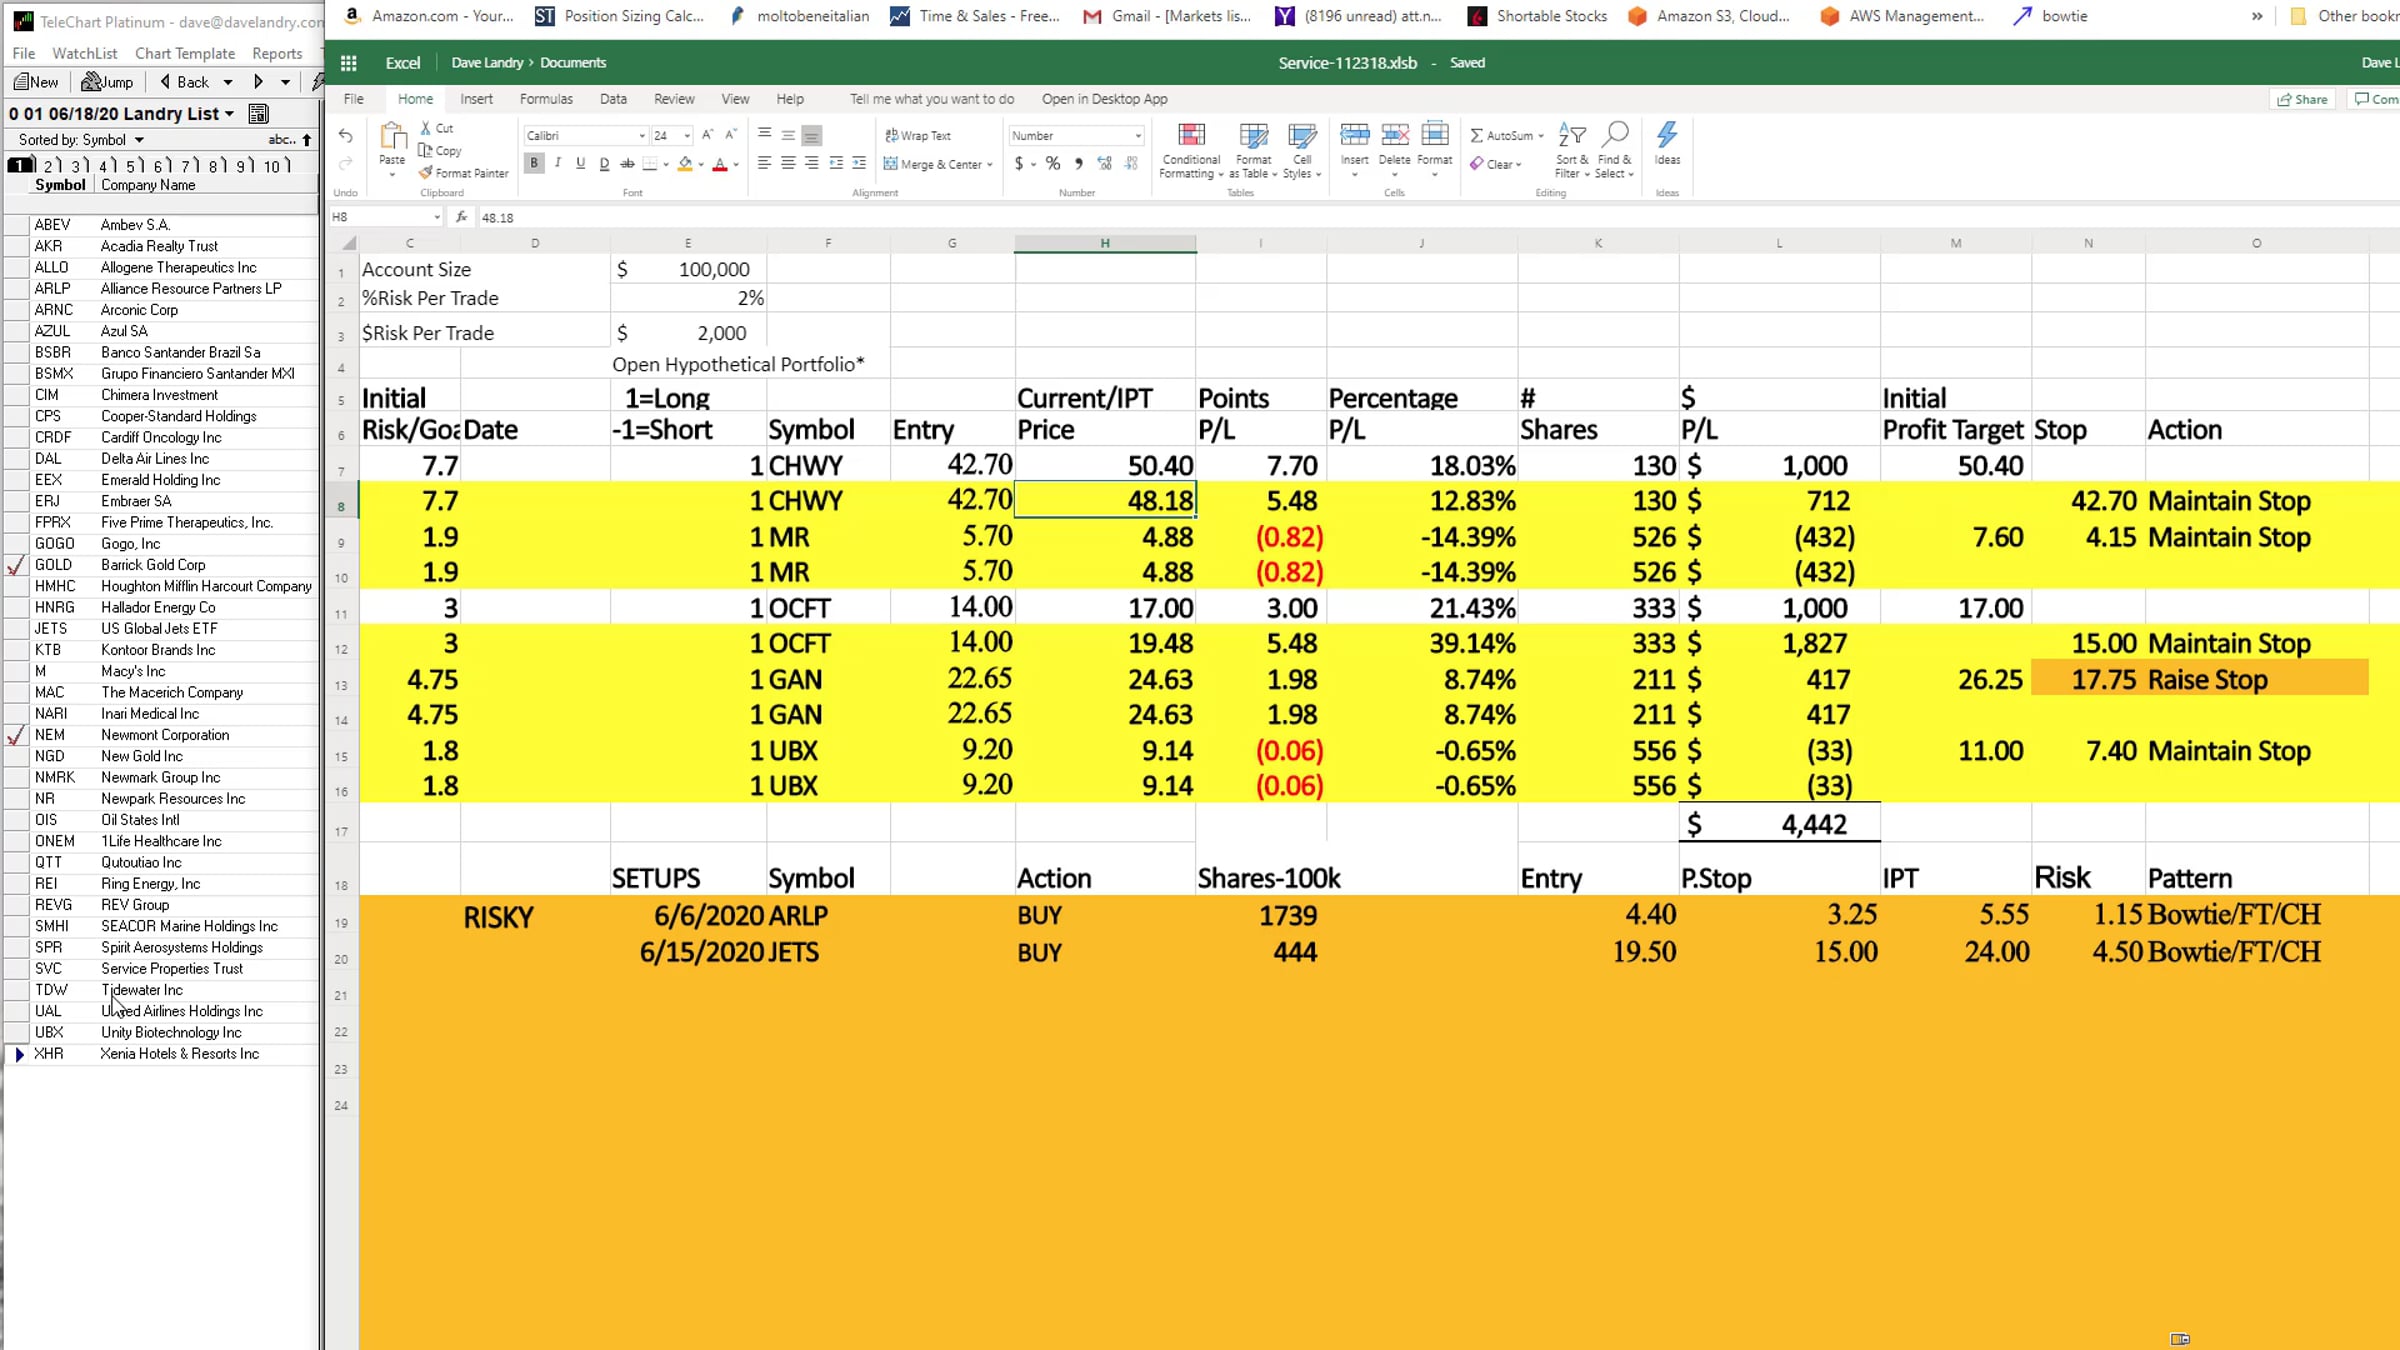This screenshot has height=1350, width=2400.
Task: Open the Sorted by Symbol dropdown
Action: click(x=139, y=140)
